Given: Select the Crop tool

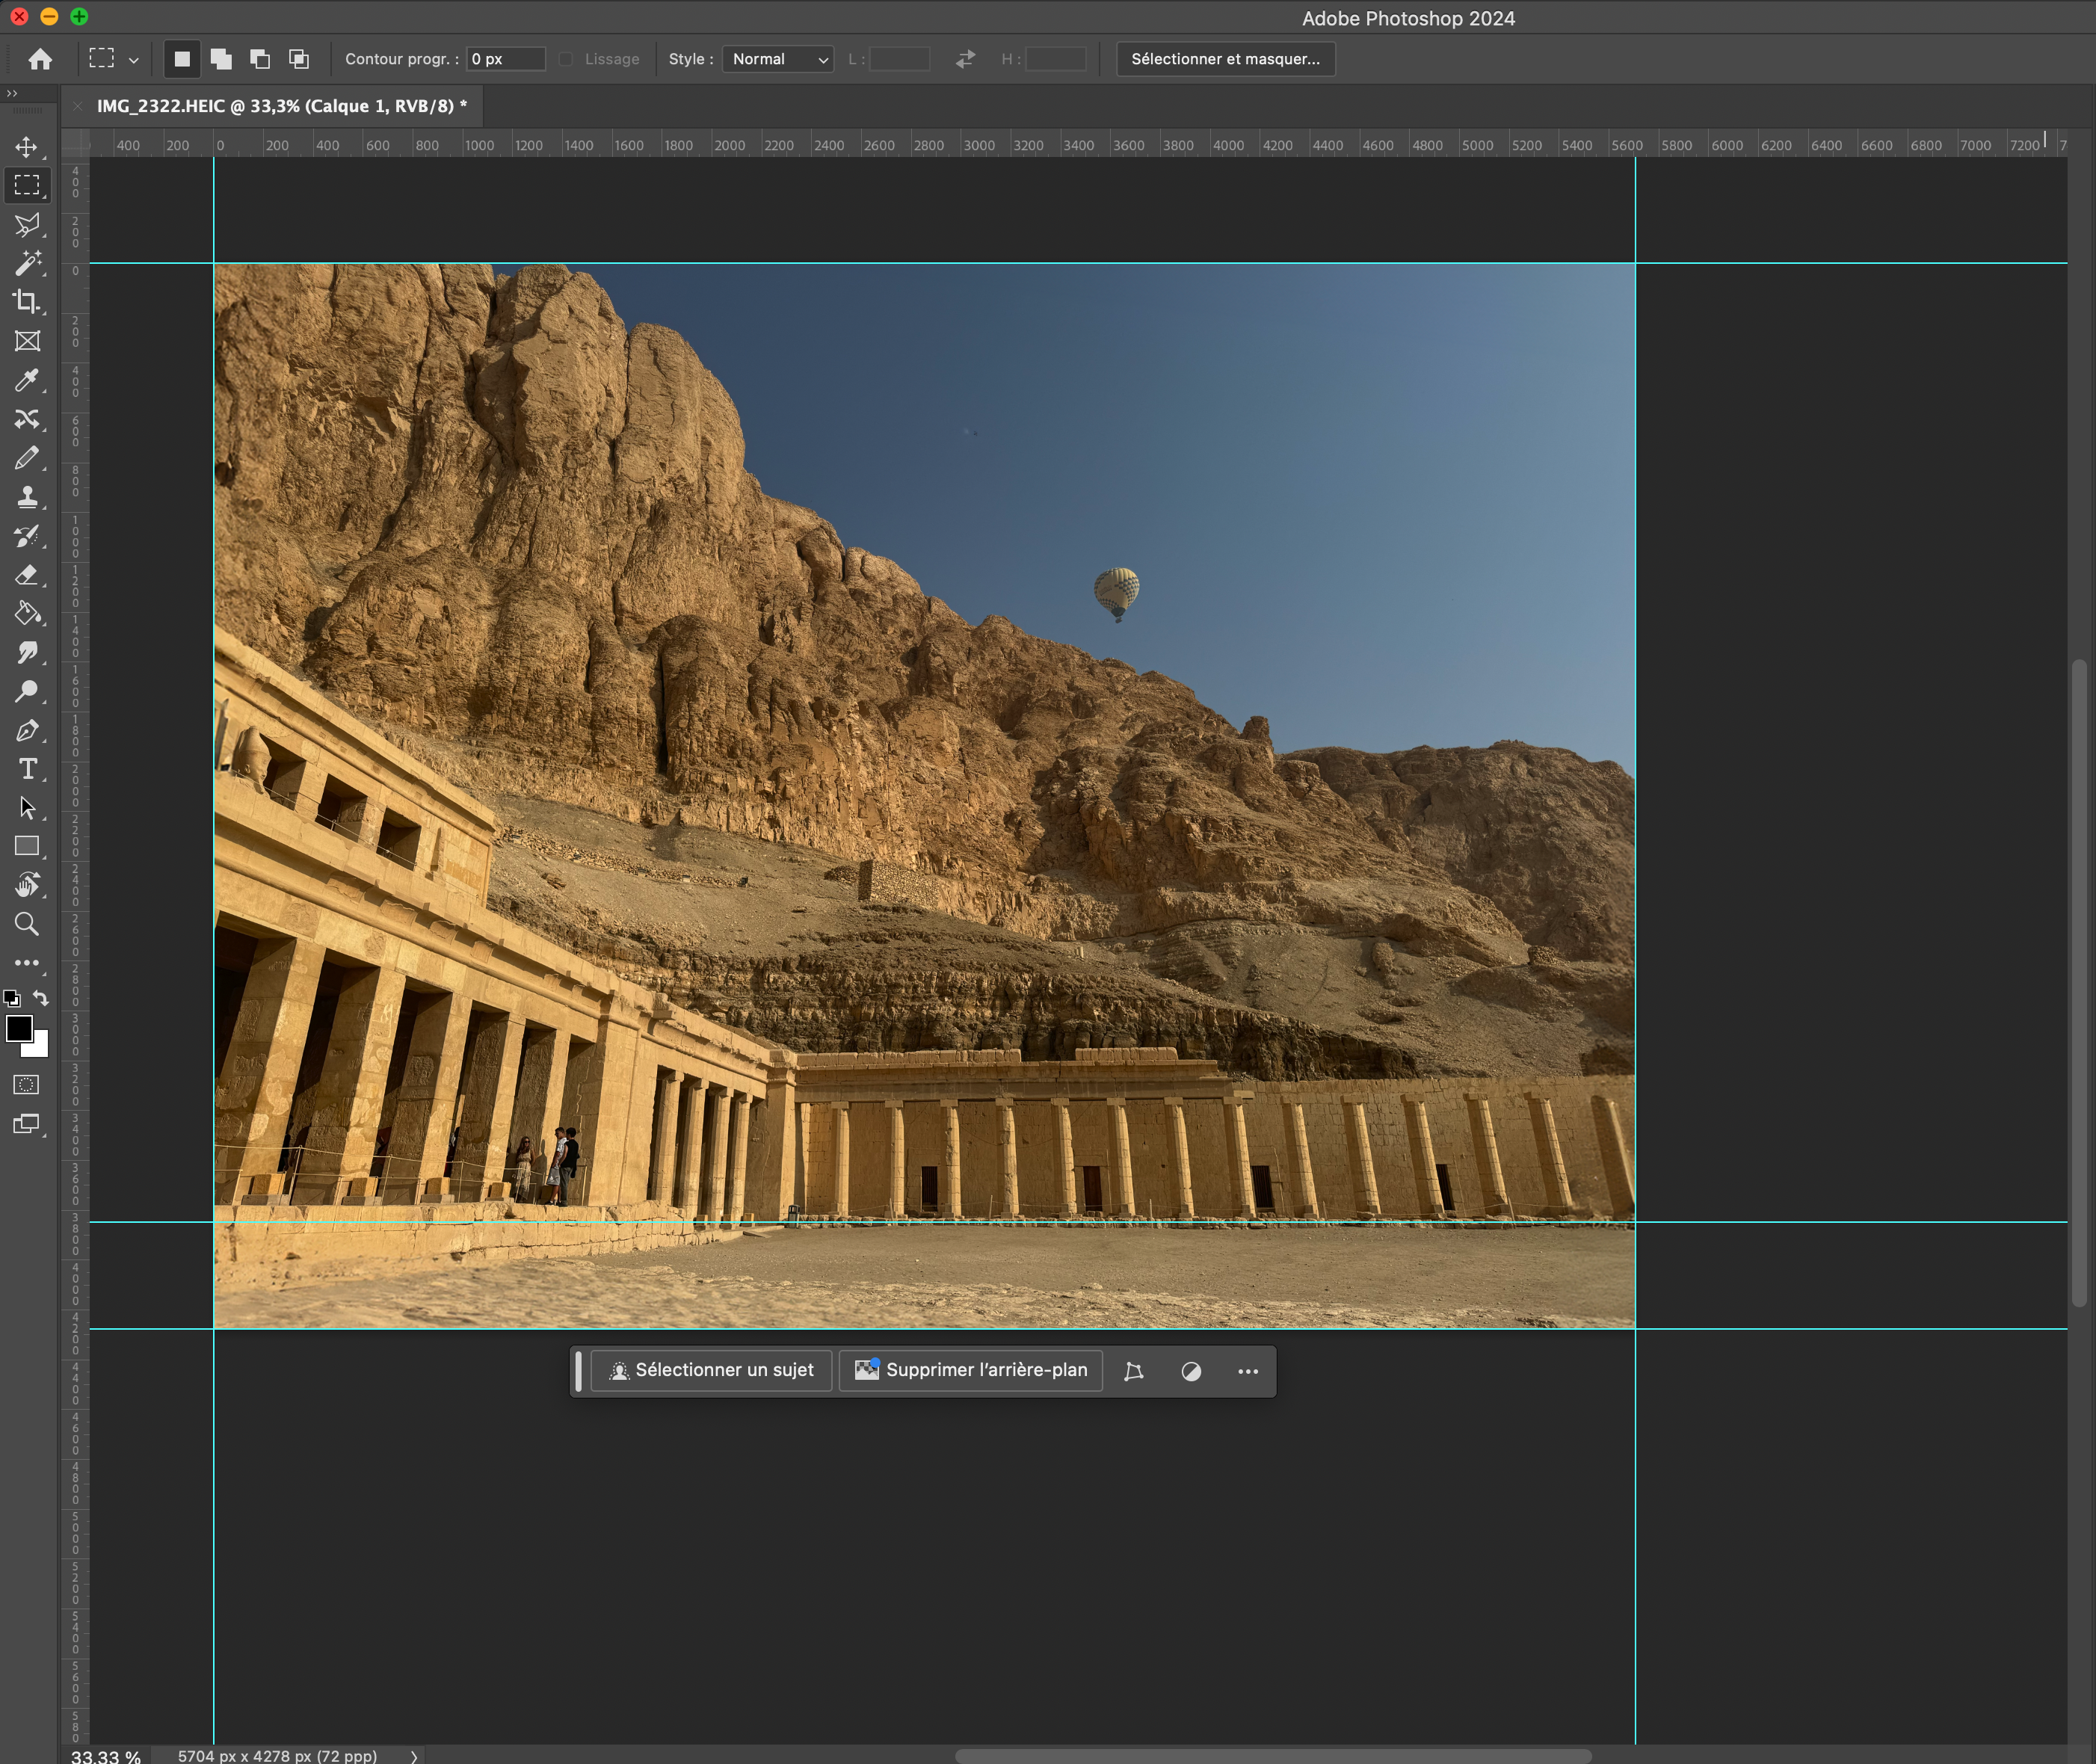Looking at the screenshot, I should 27,302.
